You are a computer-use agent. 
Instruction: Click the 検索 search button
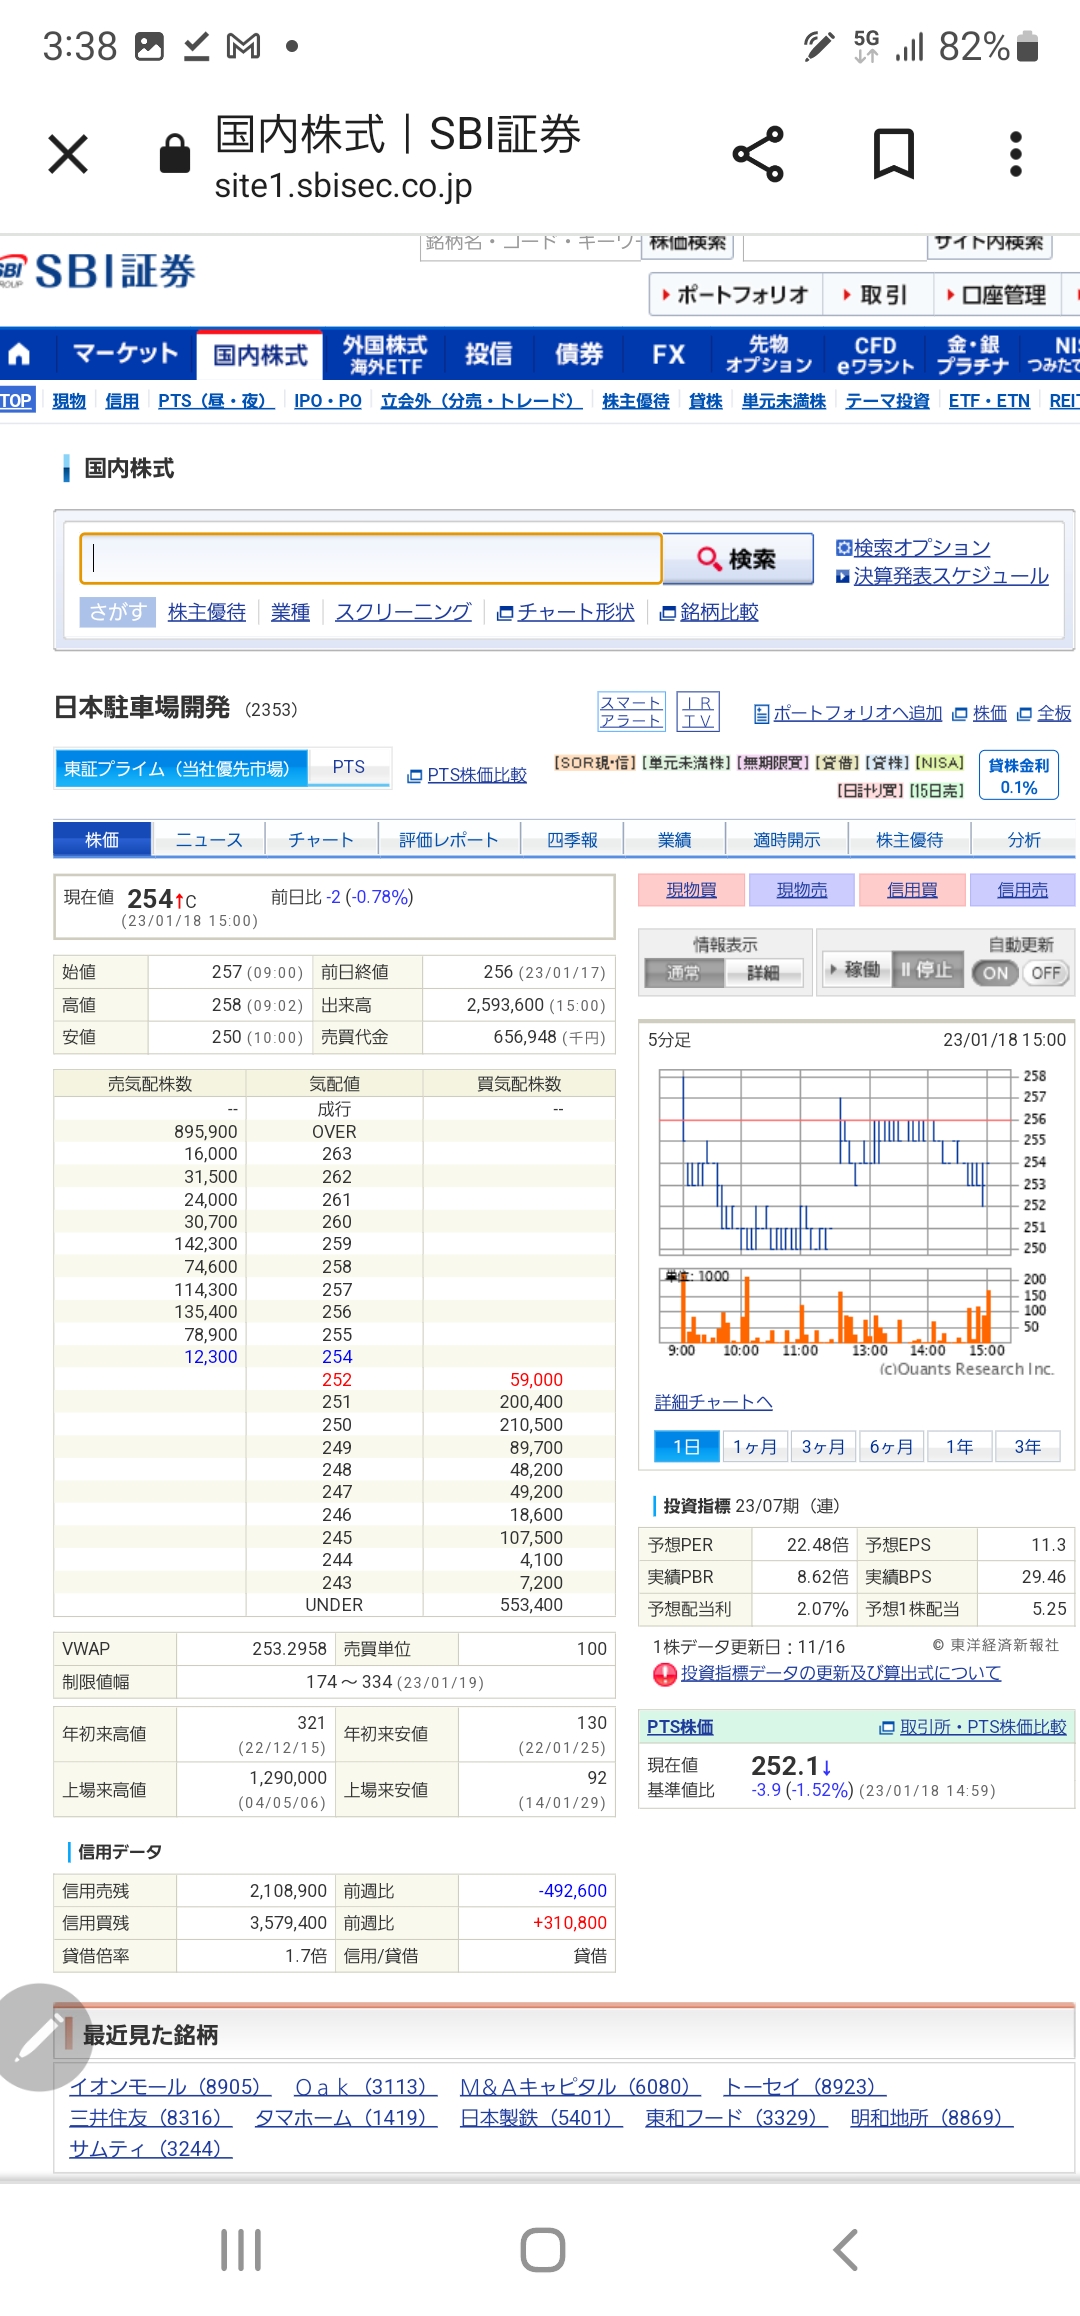(738, 558)
